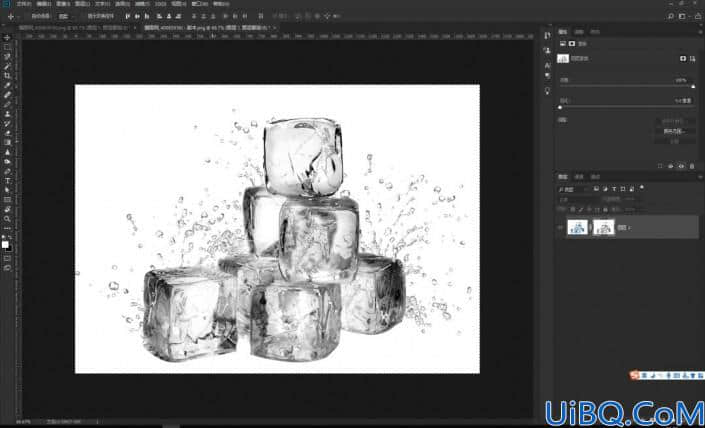Open the Layers panel flyout menu
The width and height of the screenshot is (705, 428).
(x=700, y=177)
